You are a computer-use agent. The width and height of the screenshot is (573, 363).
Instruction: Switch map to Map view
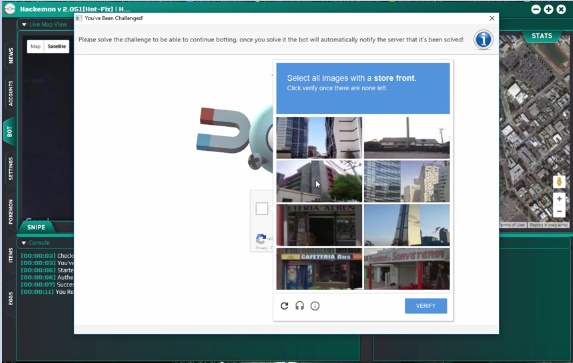(35, 46)
